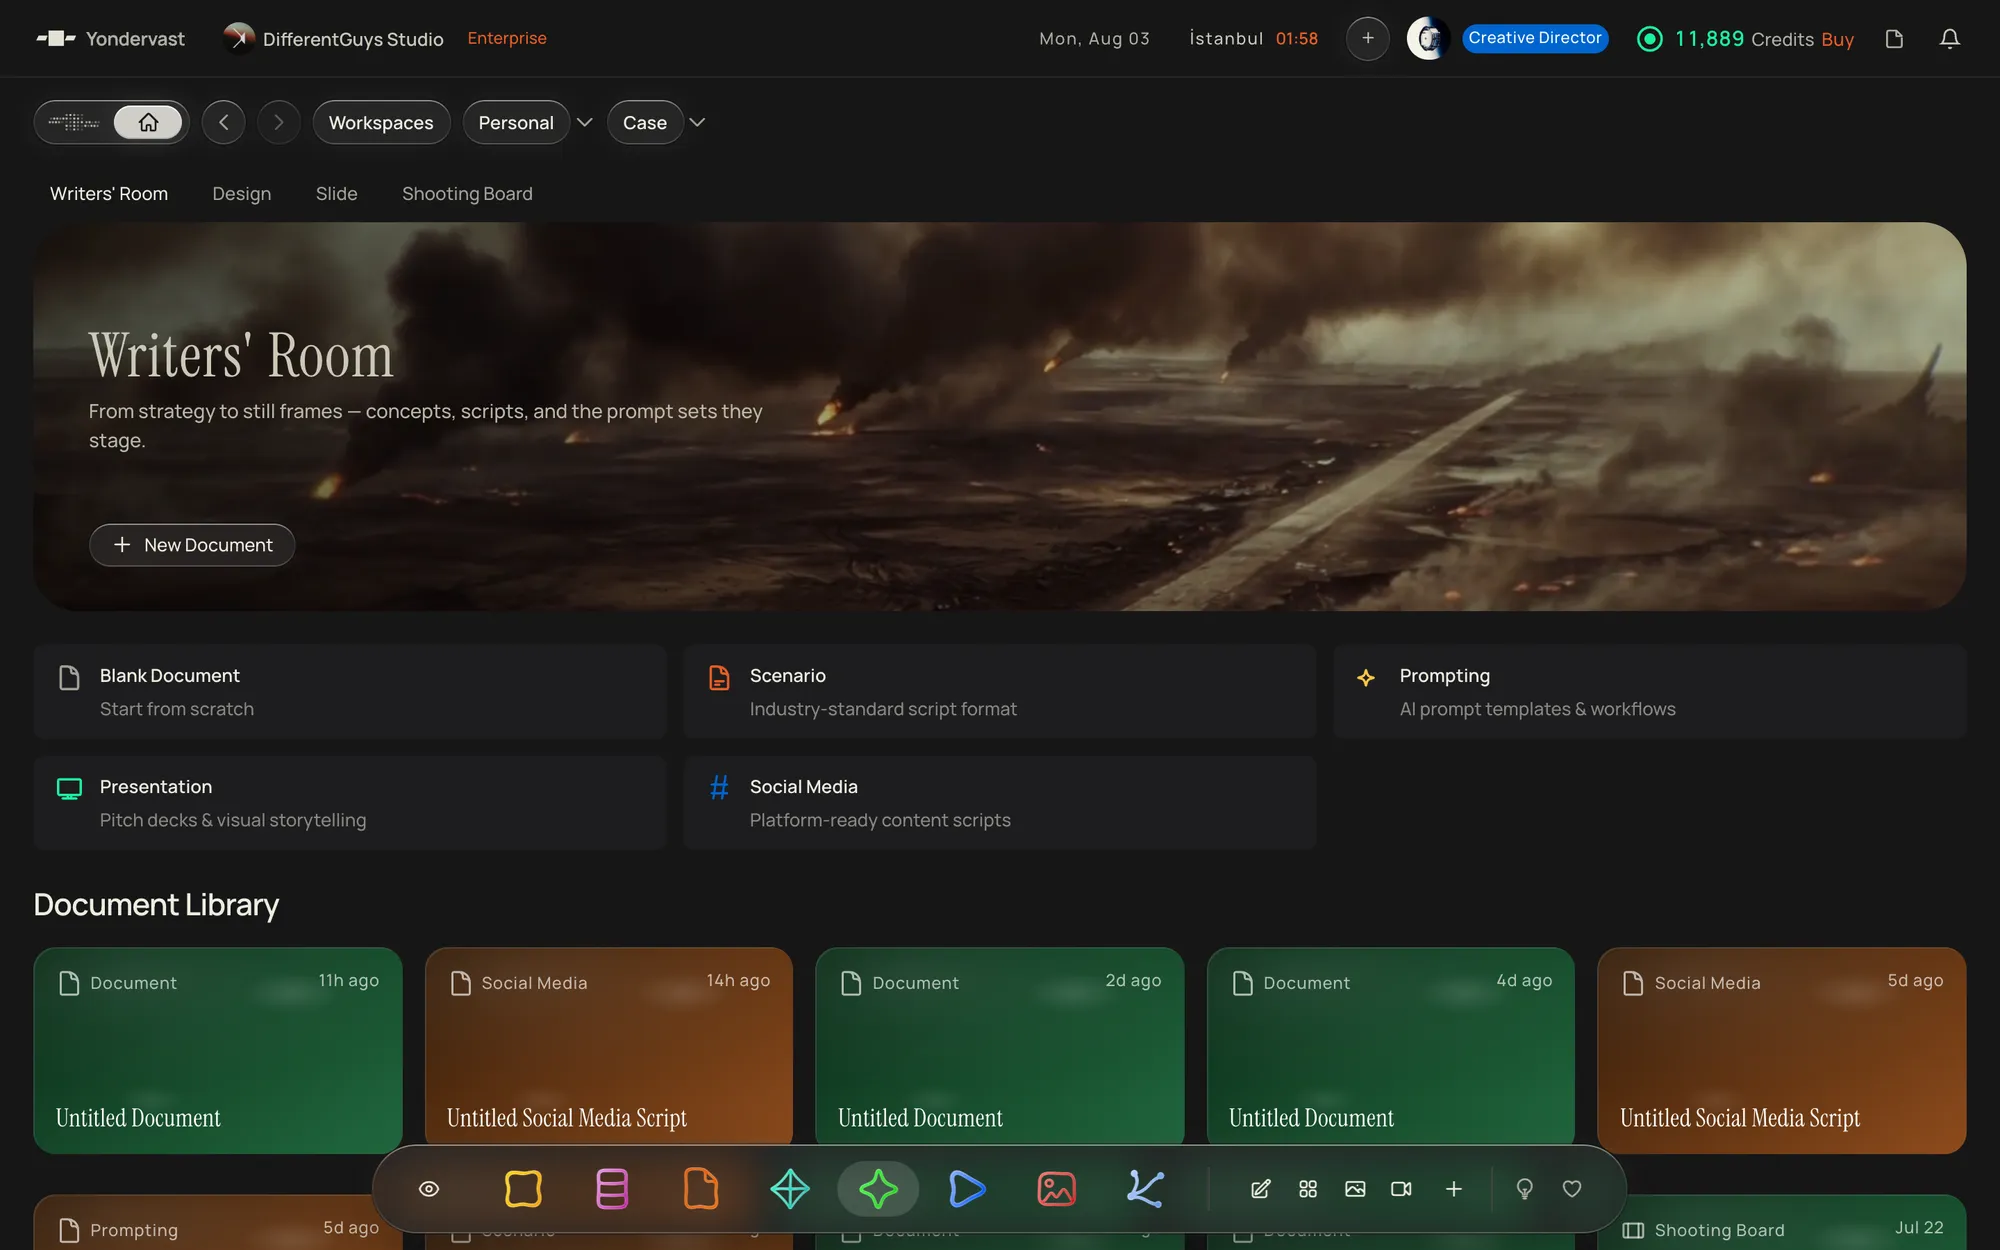Screen dimensions: 2000x1250
Task: Click the Yondervast logo icon
Action: (56, 38)
